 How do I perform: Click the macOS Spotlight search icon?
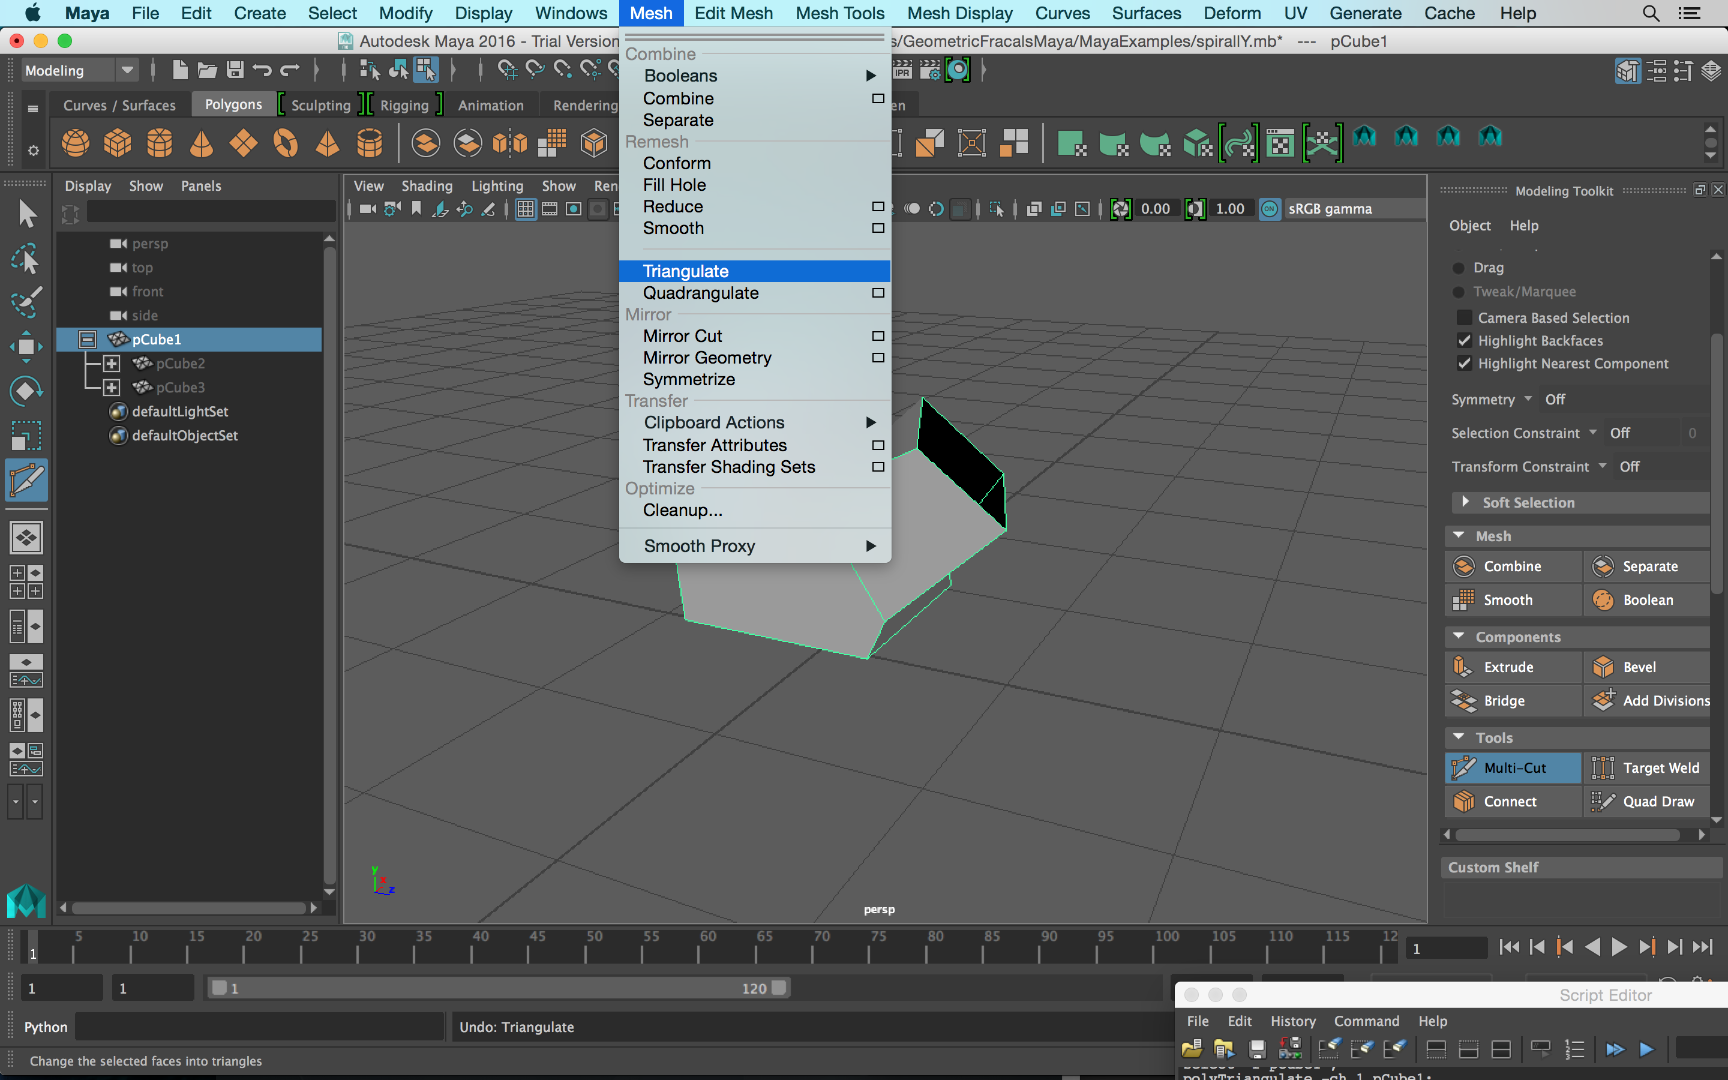(1651, 13)
